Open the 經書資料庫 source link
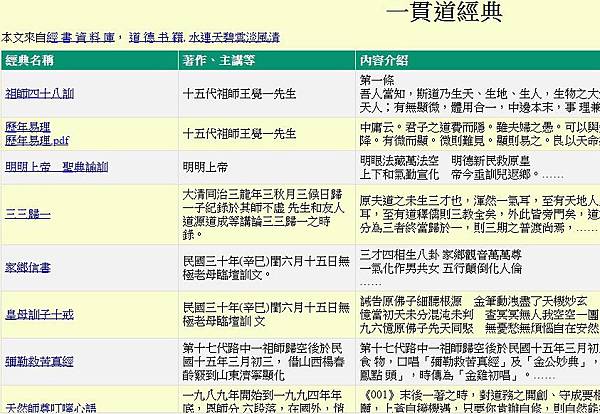This screenshot has width=600, height=414. [81, 37]
